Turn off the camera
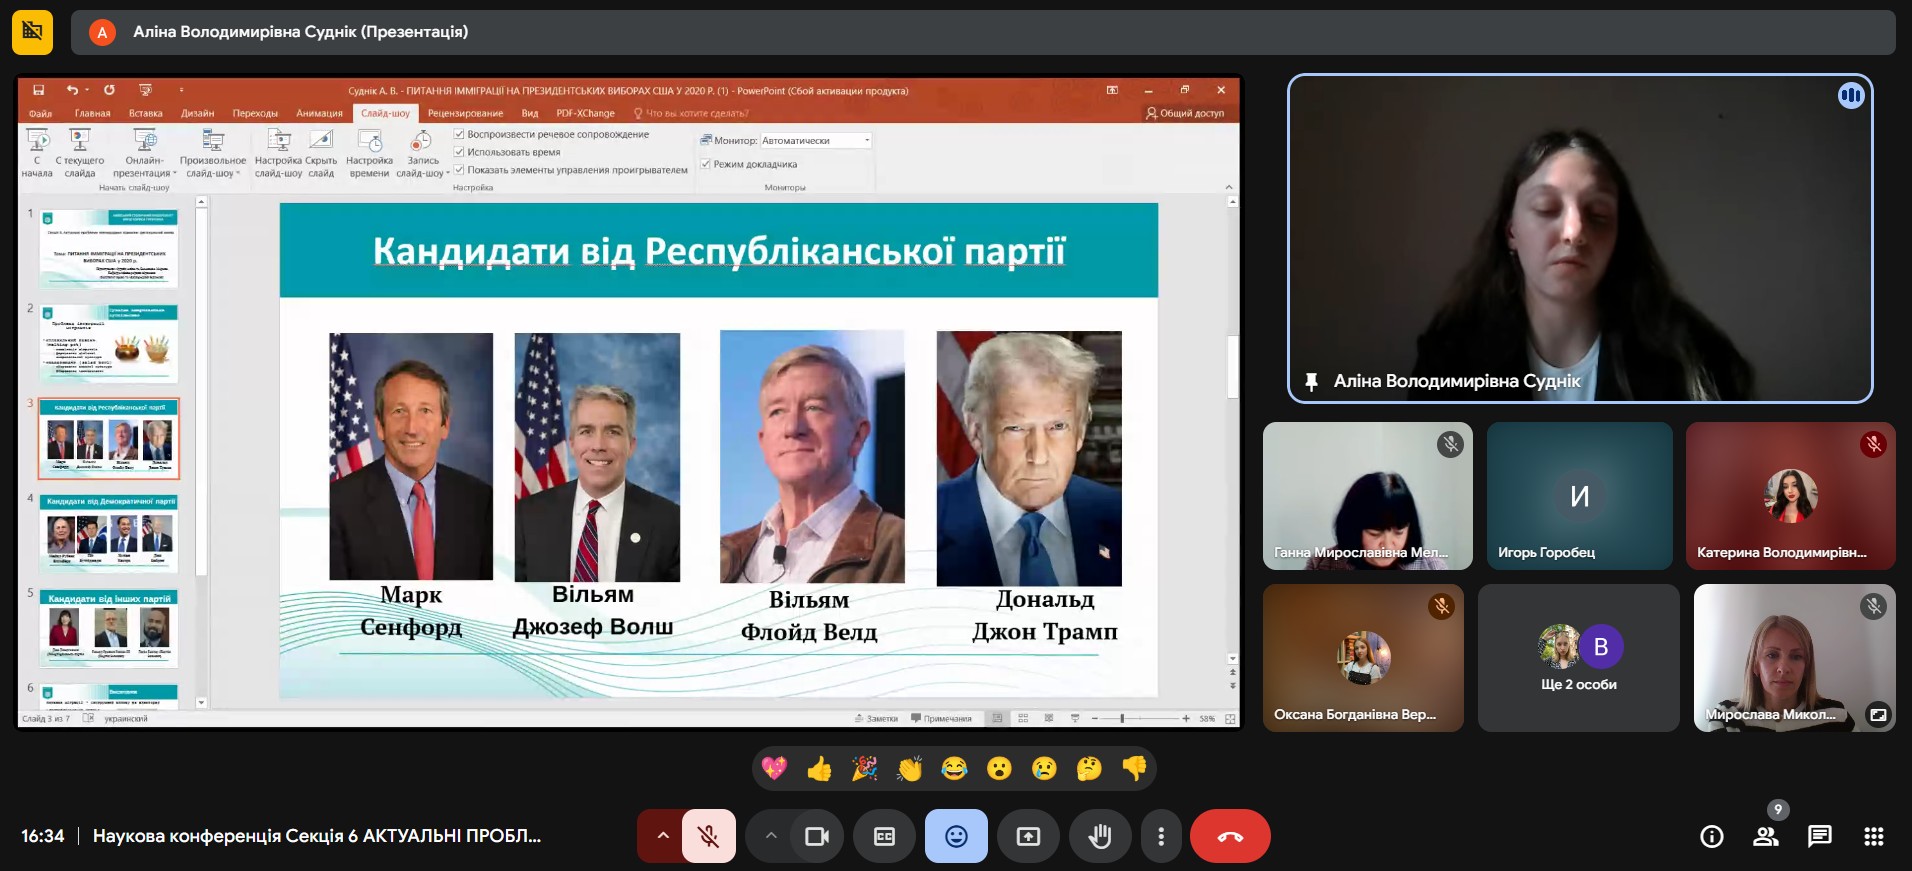The height and width of the screenshot is (871, 1912). pyautogui.click(x=817, y=836)
